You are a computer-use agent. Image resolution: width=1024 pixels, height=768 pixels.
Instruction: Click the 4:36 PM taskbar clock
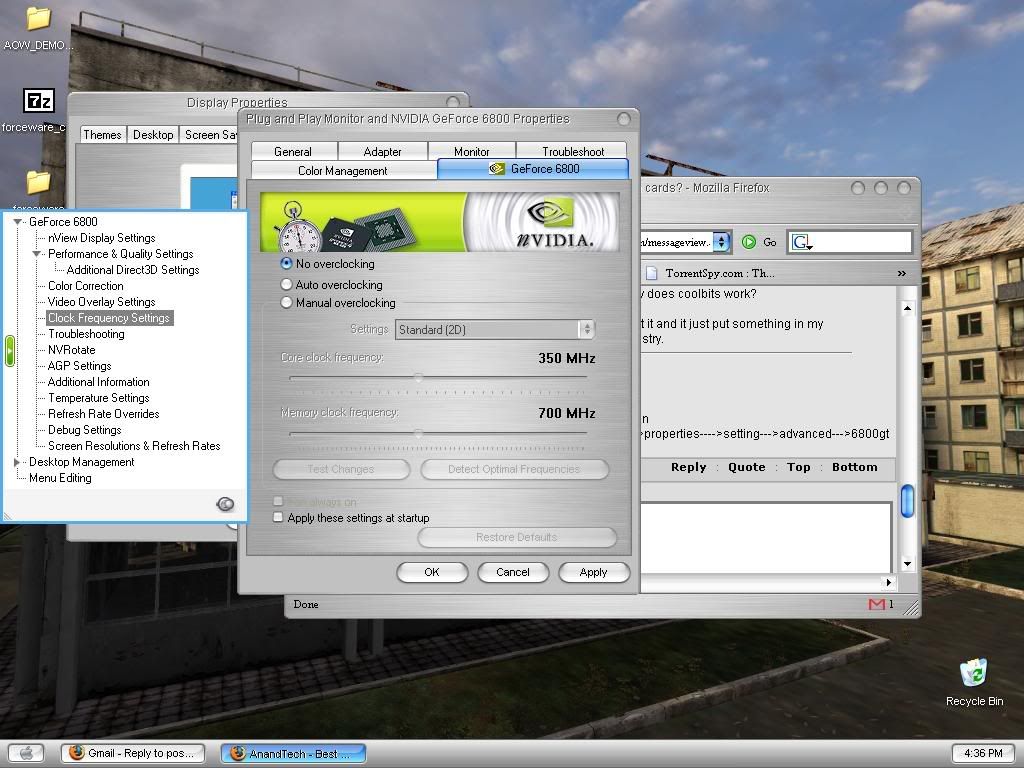(983, 753)
